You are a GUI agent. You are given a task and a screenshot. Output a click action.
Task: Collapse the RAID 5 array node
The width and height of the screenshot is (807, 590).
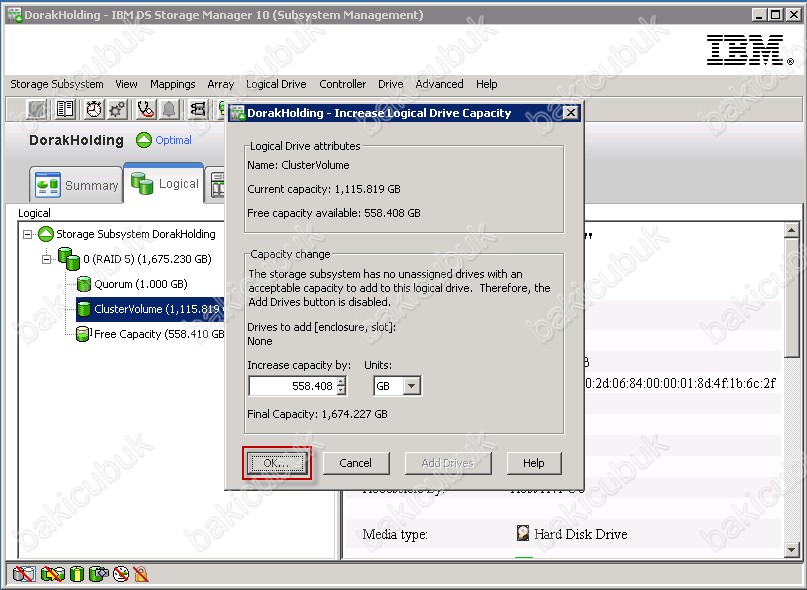46,259
